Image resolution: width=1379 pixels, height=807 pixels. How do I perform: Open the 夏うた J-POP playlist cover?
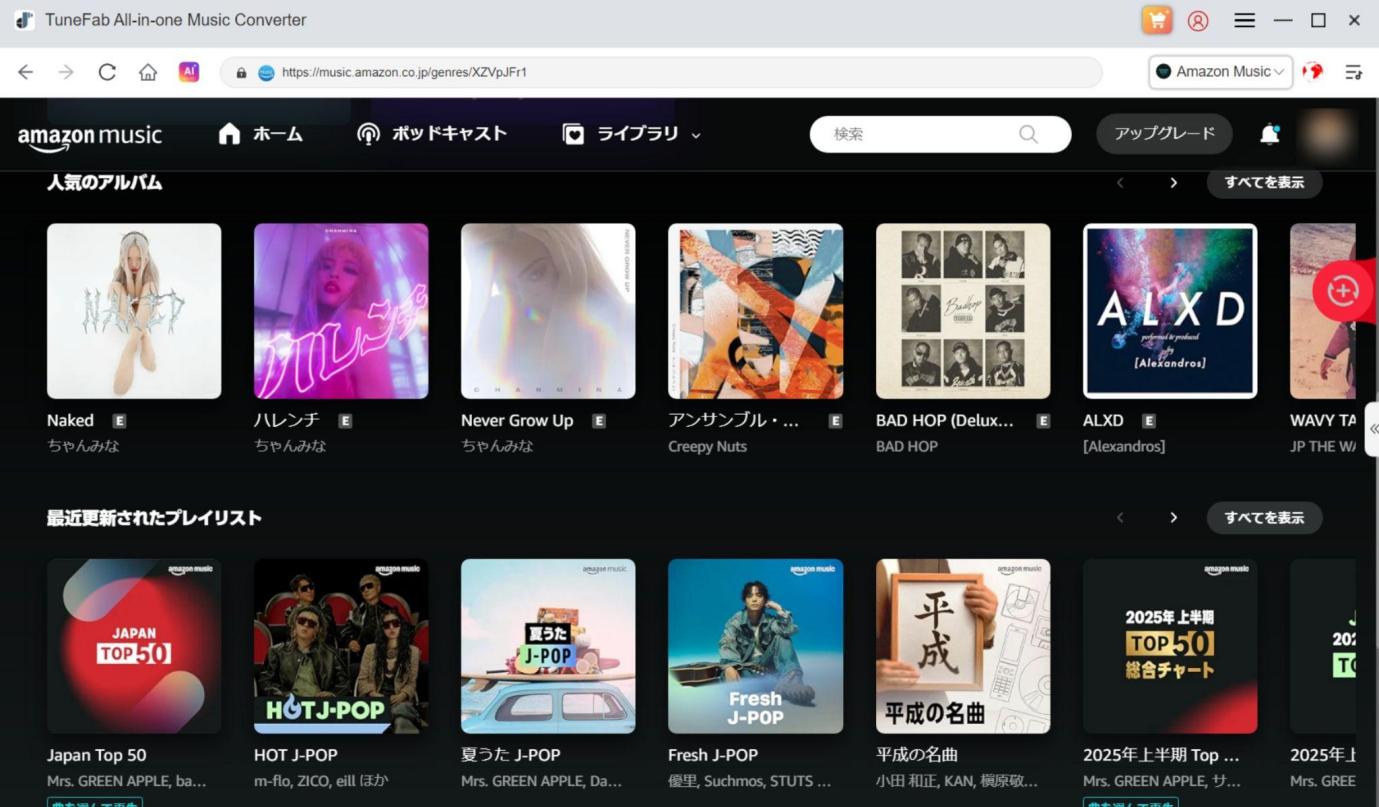click(x=548, y=646)
